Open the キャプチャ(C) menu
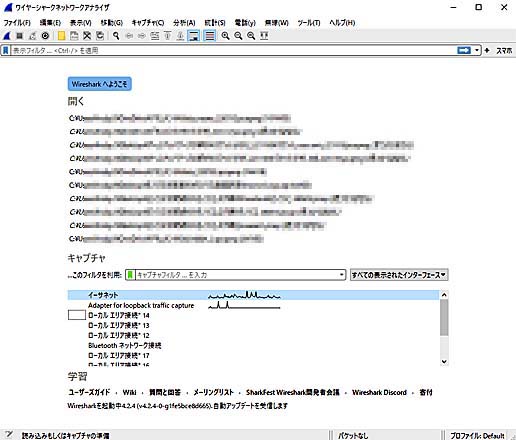The image size is (516, 440). 148,23
